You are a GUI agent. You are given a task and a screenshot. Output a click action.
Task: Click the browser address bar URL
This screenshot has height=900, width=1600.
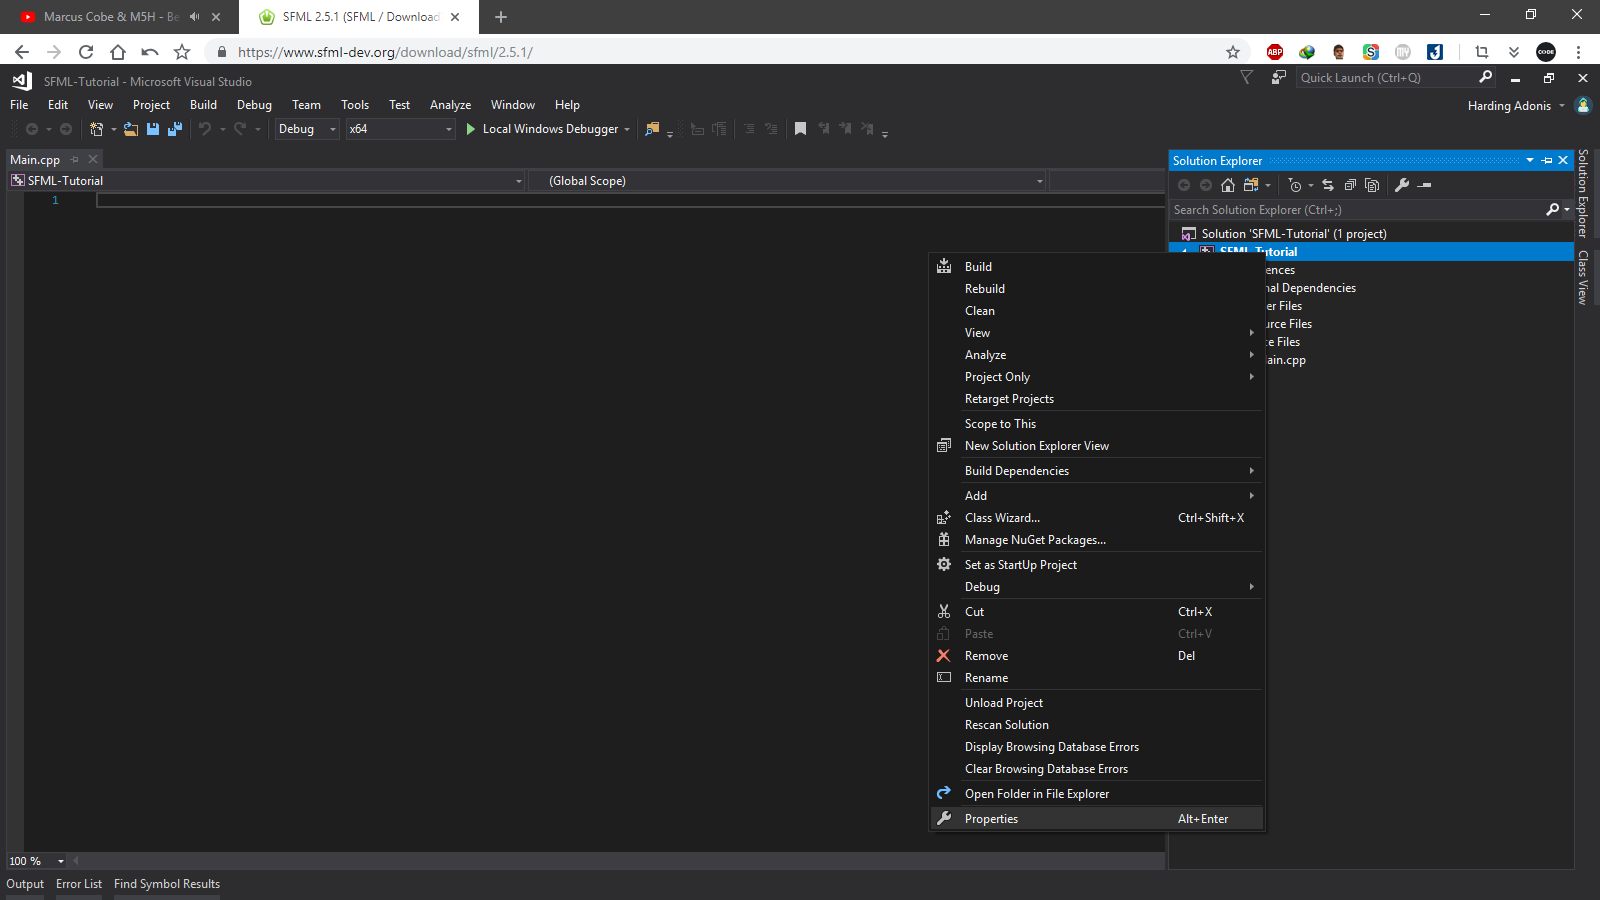(385, 52)
